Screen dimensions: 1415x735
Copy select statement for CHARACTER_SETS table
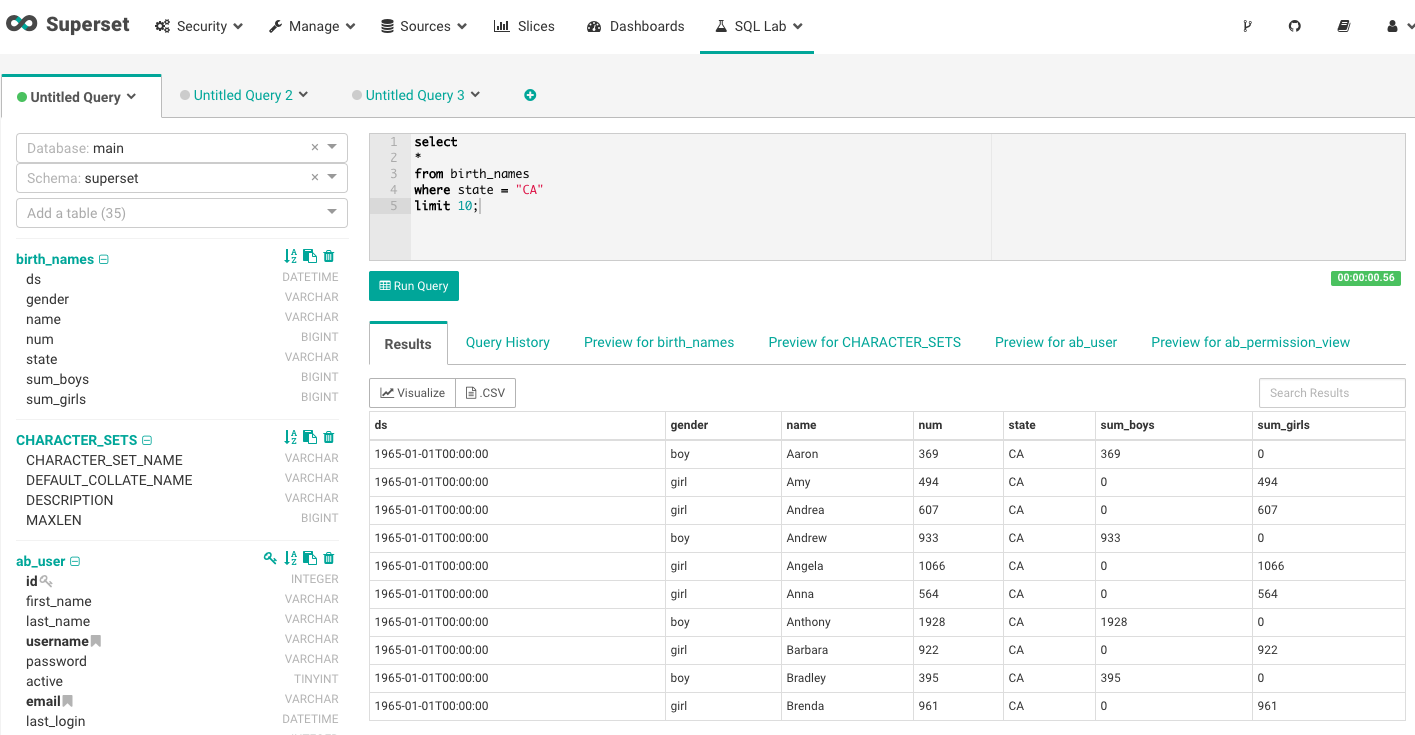310,438
